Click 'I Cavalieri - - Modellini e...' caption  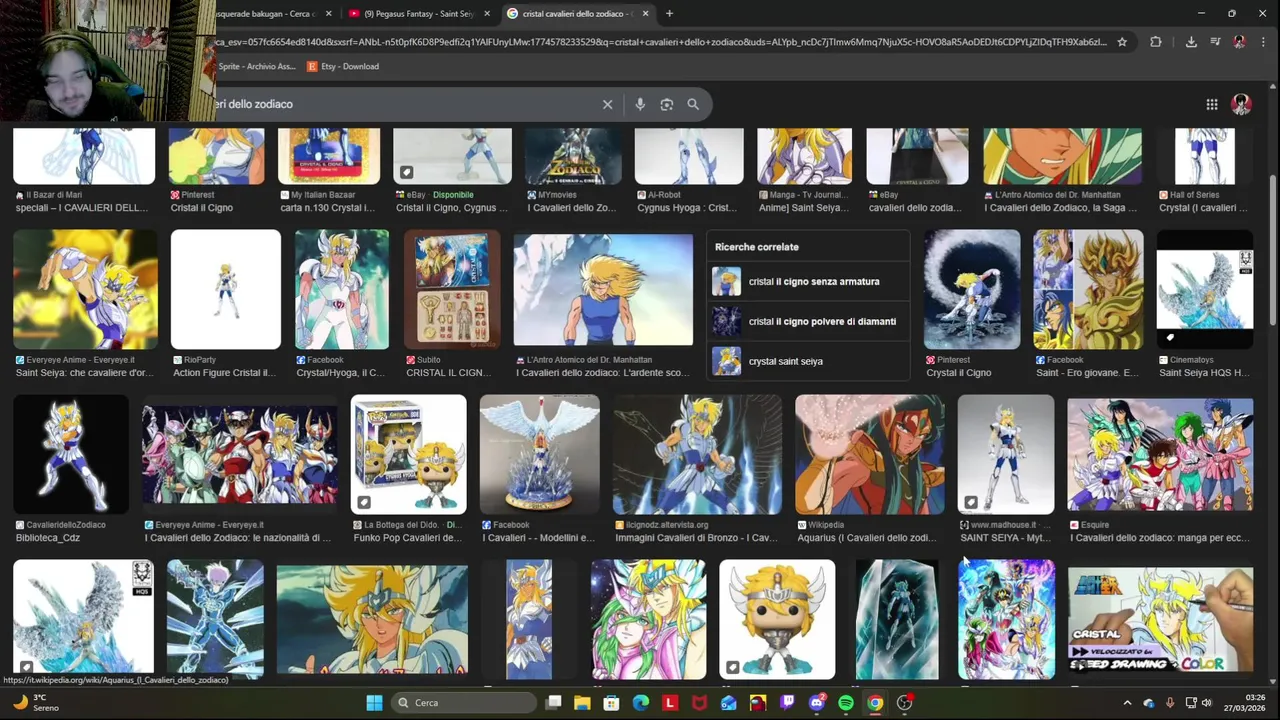pyautogui.click(x=538, y=538)
